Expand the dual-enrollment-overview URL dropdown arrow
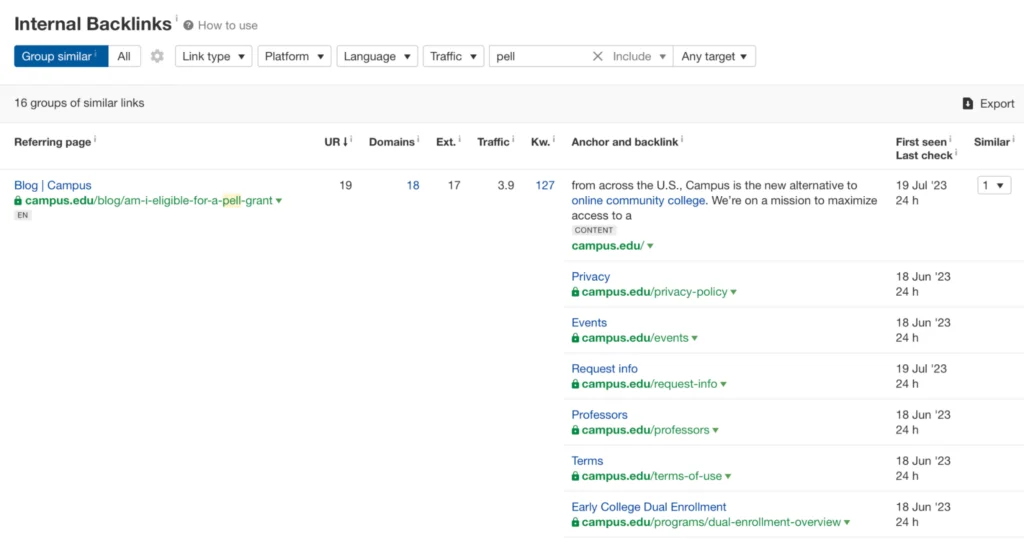This screenshot has height=539, width=1024. tap(846, 523)
